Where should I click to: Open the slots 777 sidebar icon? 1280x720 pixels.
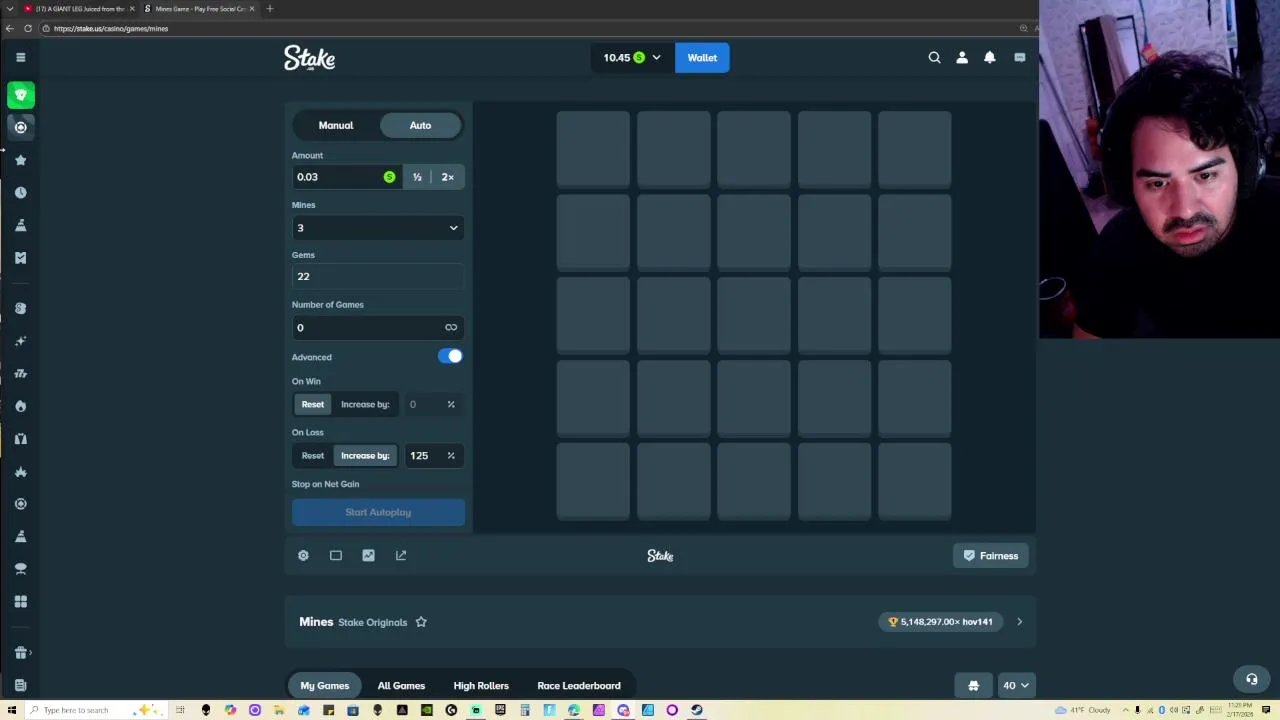click(20, 373)
